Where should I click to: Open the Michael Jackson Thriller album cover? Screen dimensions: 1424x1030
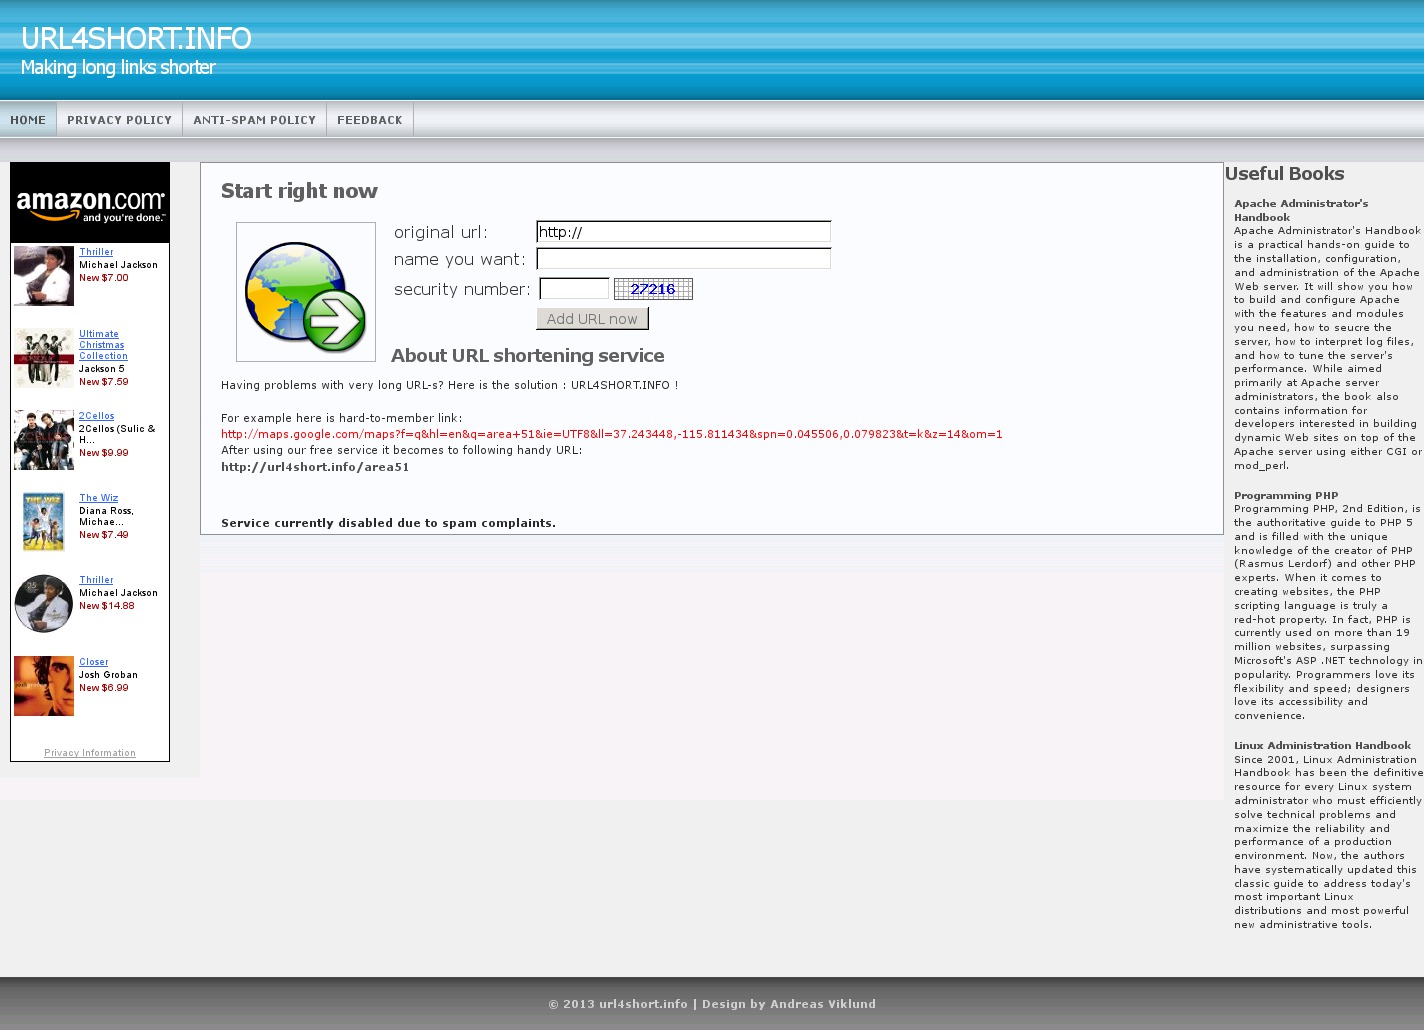(x=44, y=275)
